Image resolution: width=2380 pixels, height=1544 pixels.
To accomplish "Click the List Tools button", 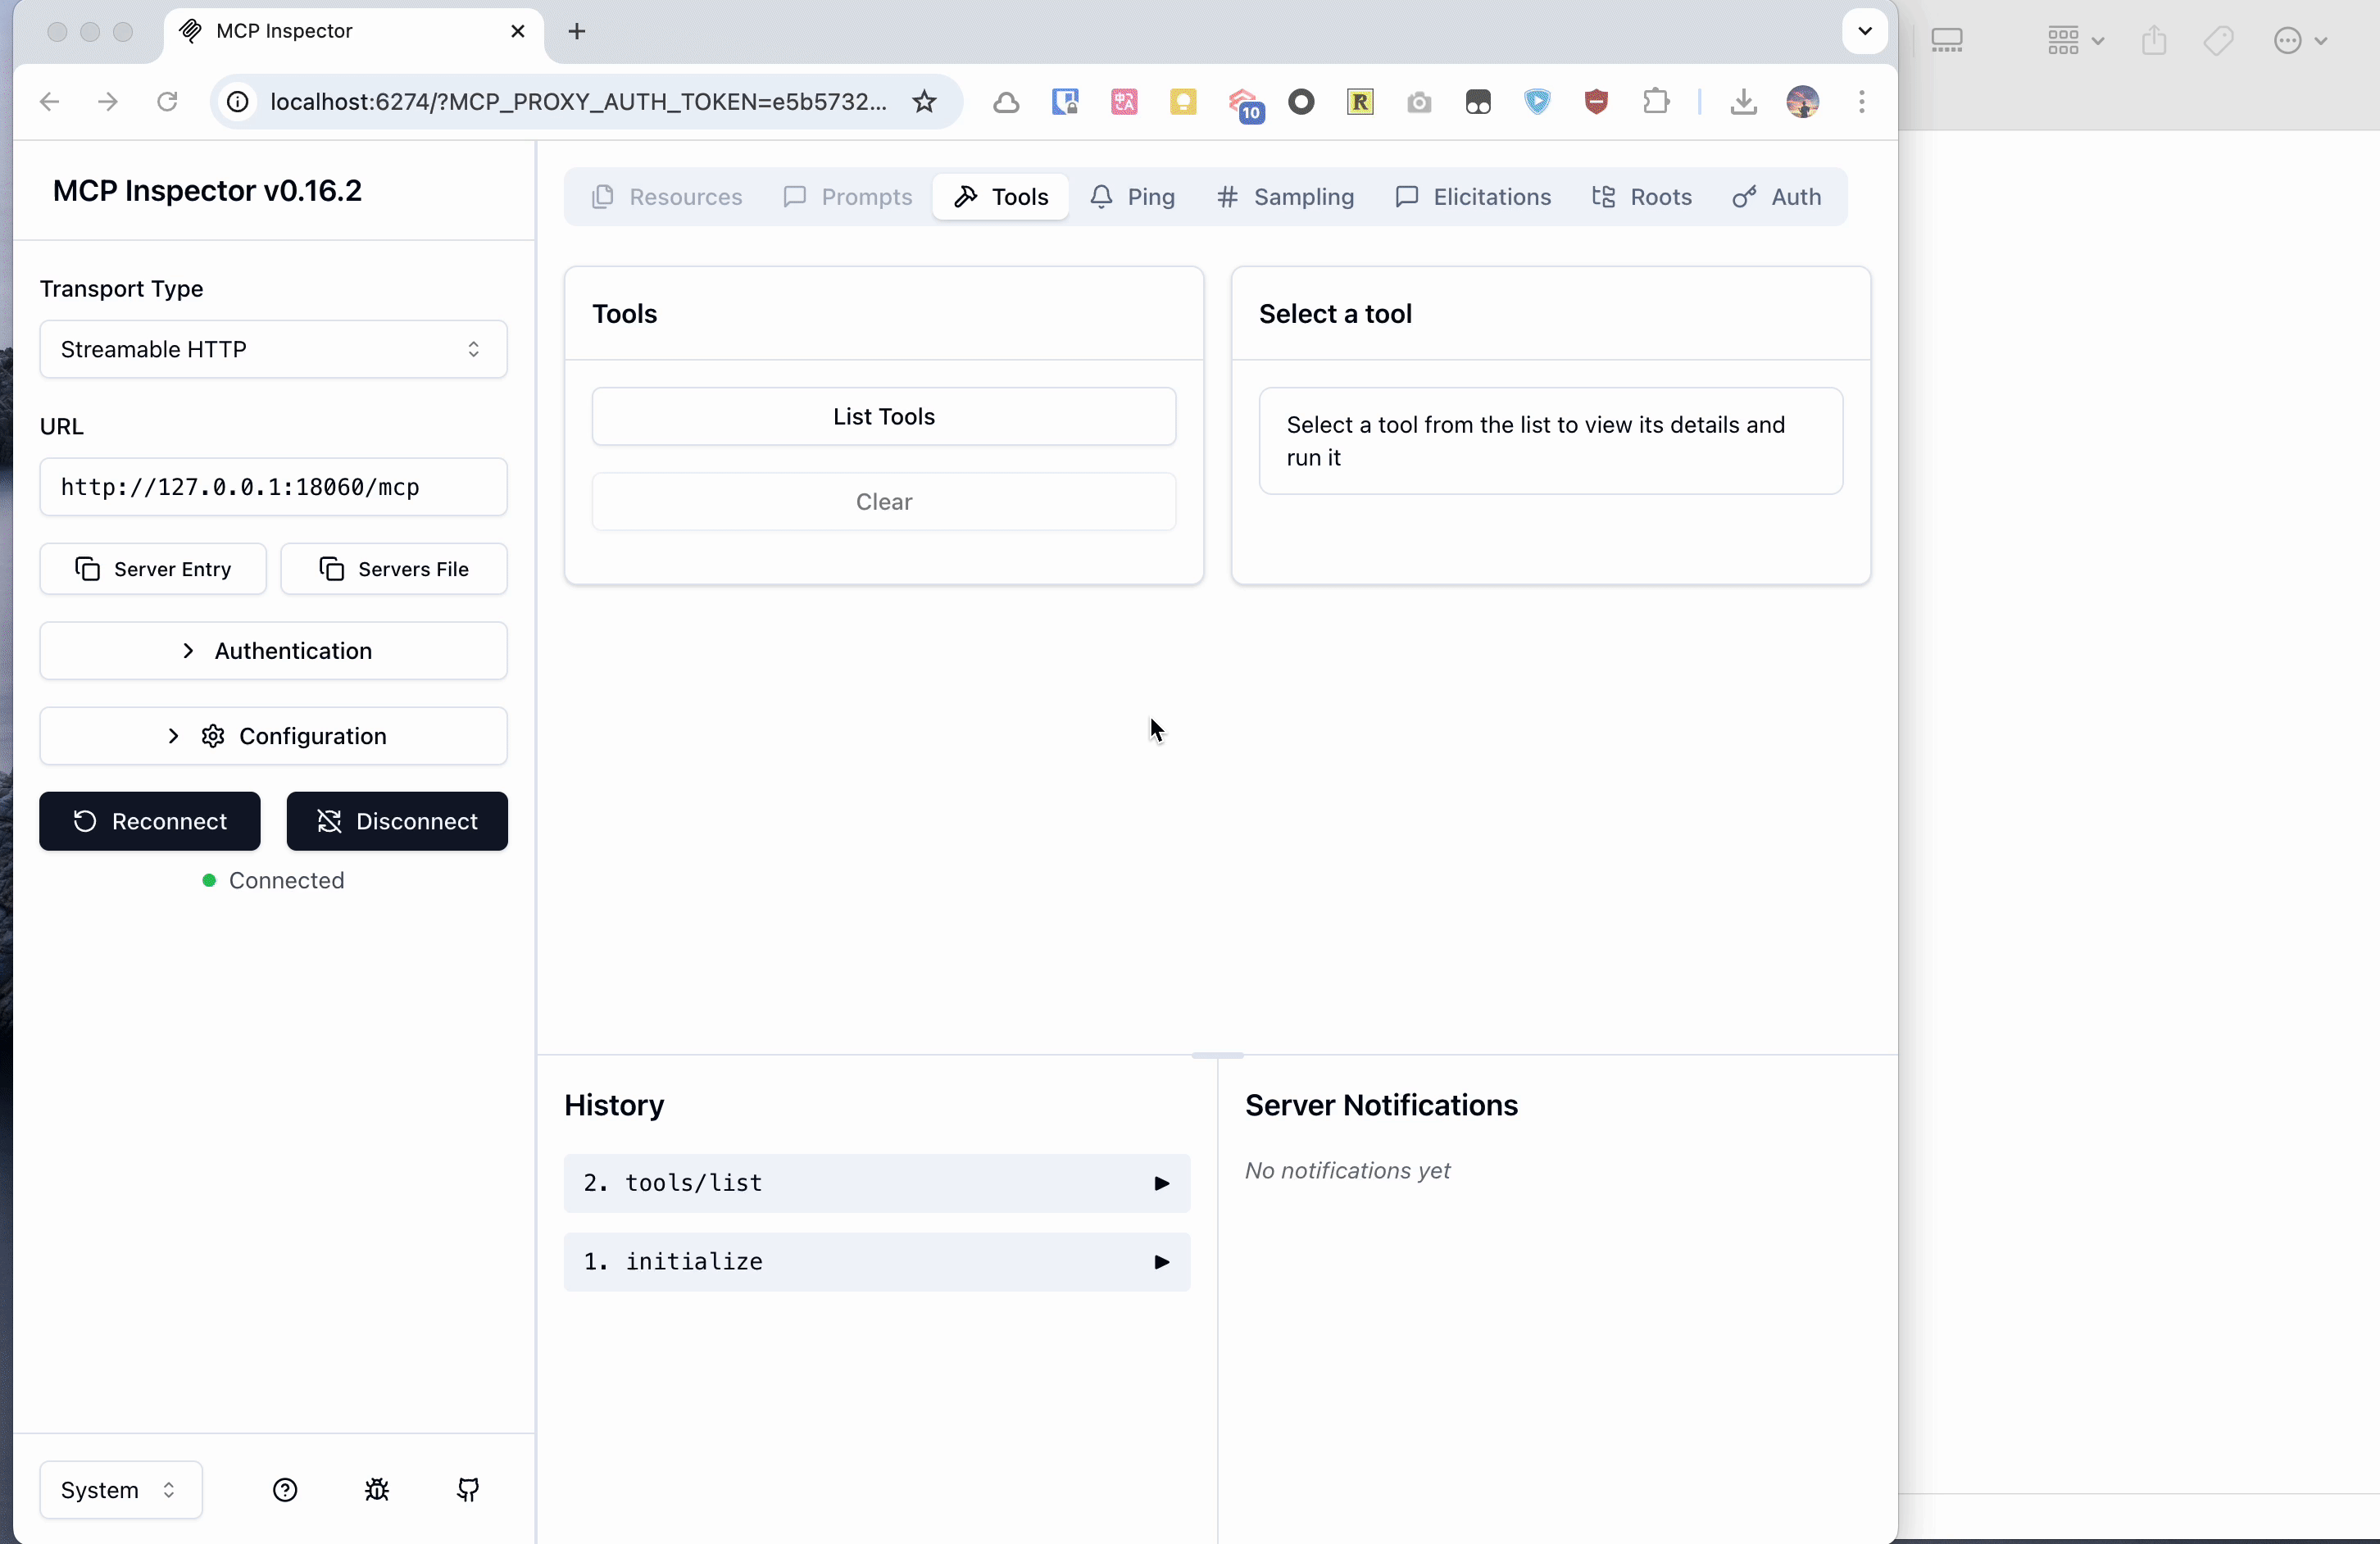I will coord(883,416).
